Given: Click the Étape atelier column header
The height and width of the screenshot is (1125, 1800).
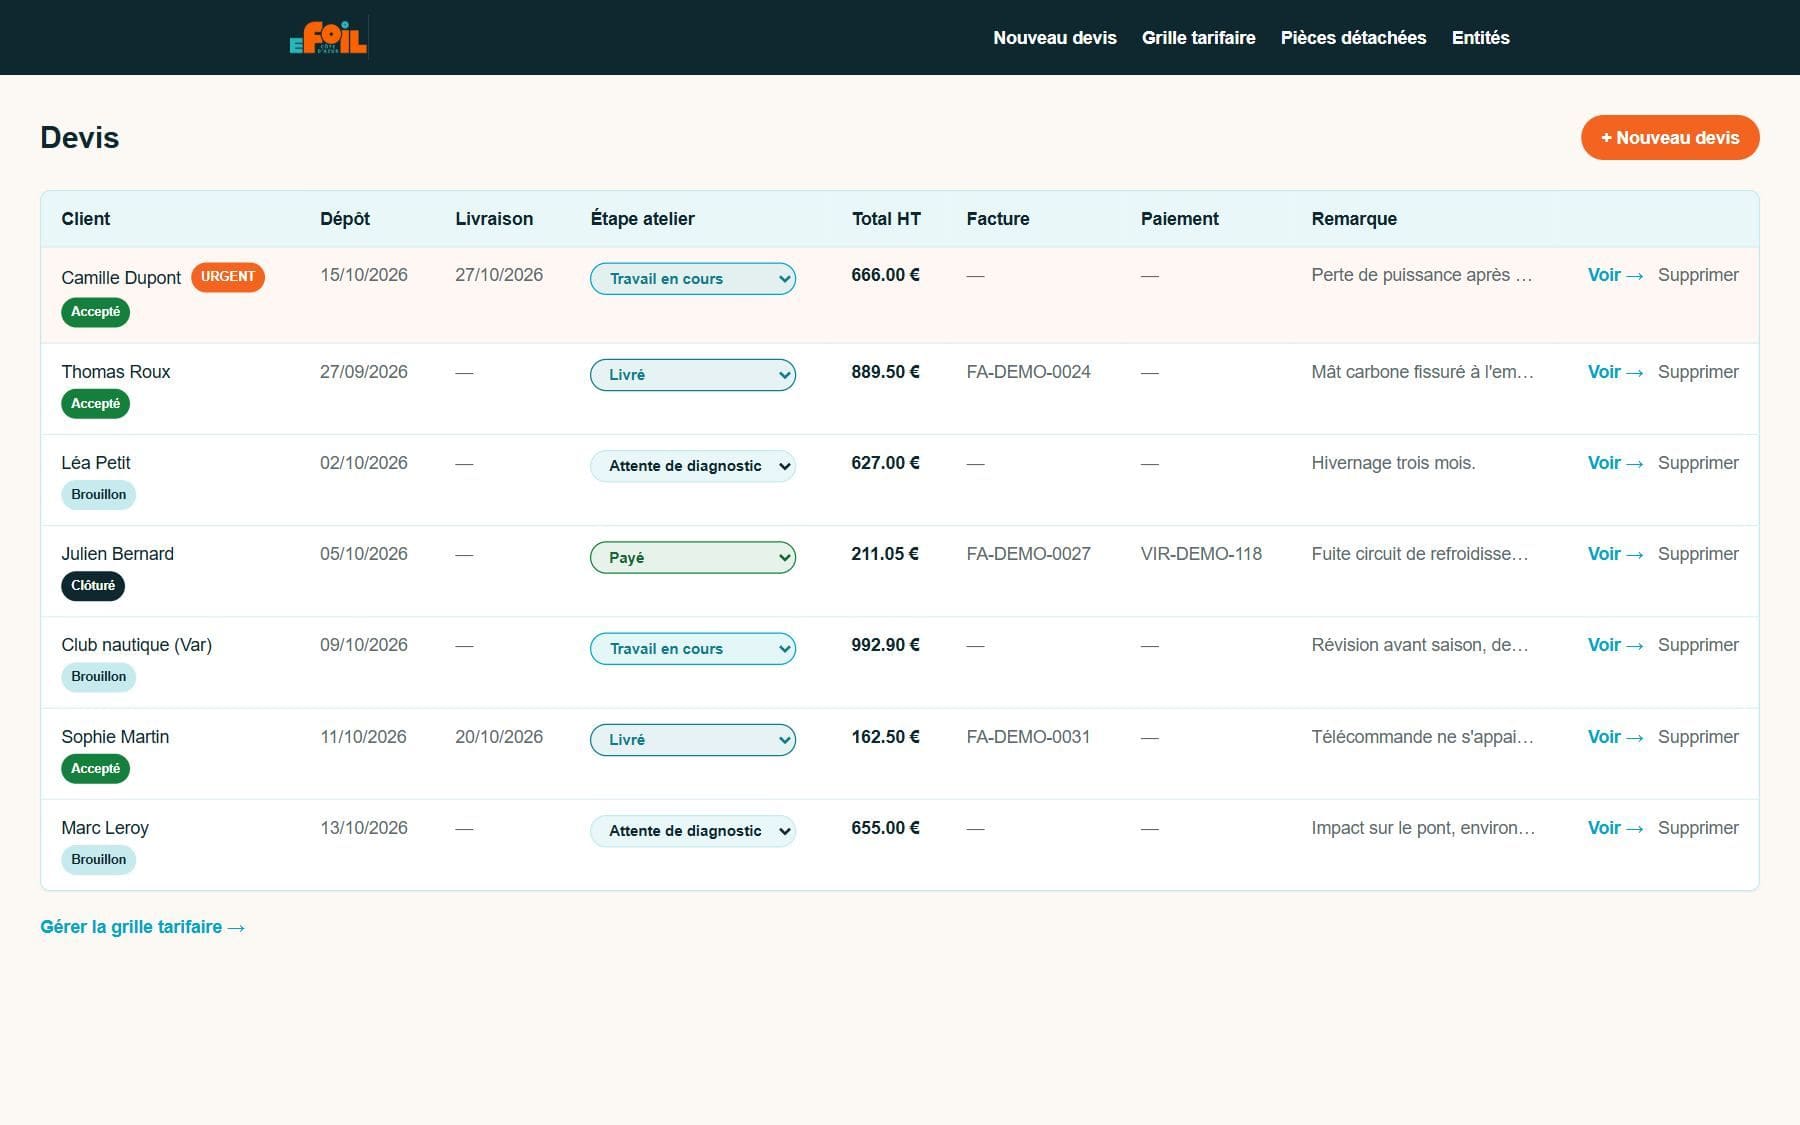Looking at the screenshot, I should coord(642,219).
